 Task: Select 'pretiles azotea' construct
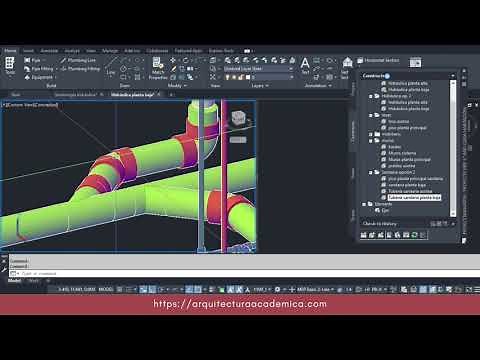click(402, 166)
